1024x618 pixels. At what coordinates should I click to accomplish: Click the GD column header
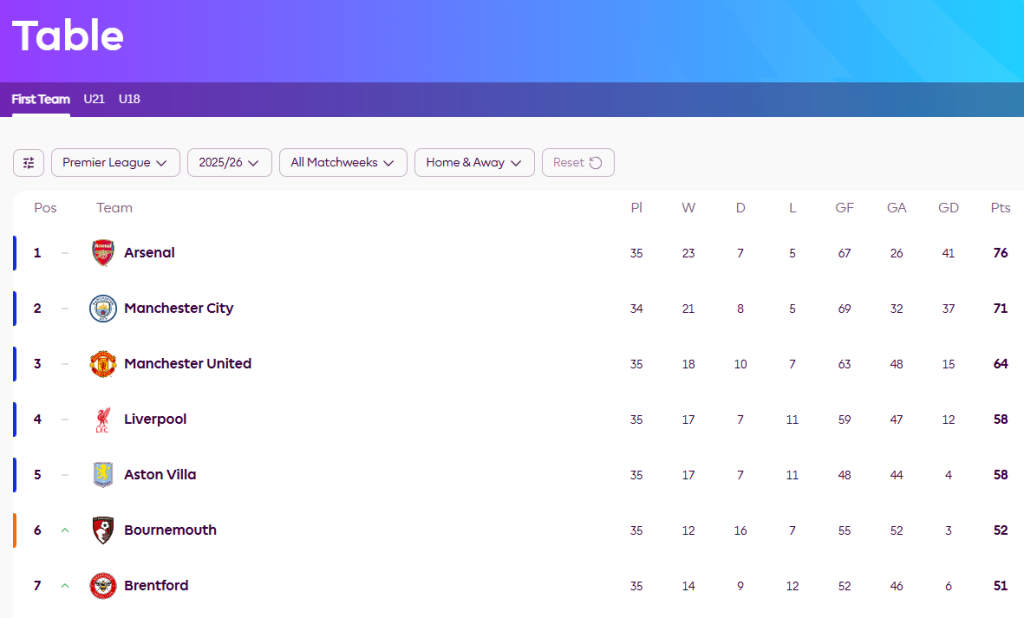point(948,208)
